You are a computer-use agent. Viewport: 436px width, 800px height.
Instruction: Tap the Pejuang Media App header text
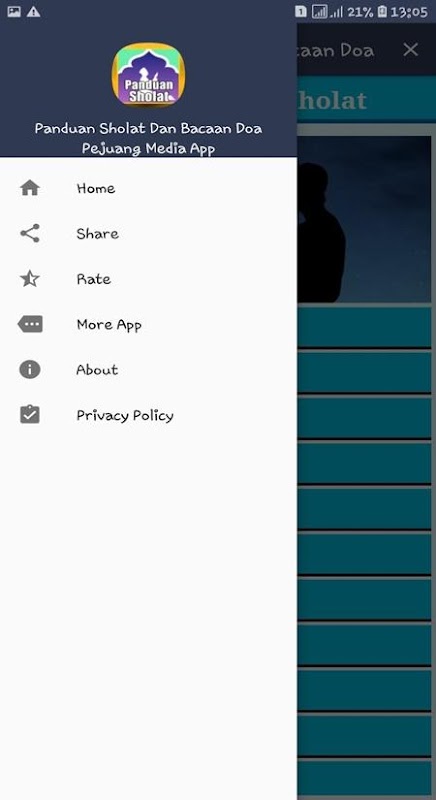coord(148,148)
